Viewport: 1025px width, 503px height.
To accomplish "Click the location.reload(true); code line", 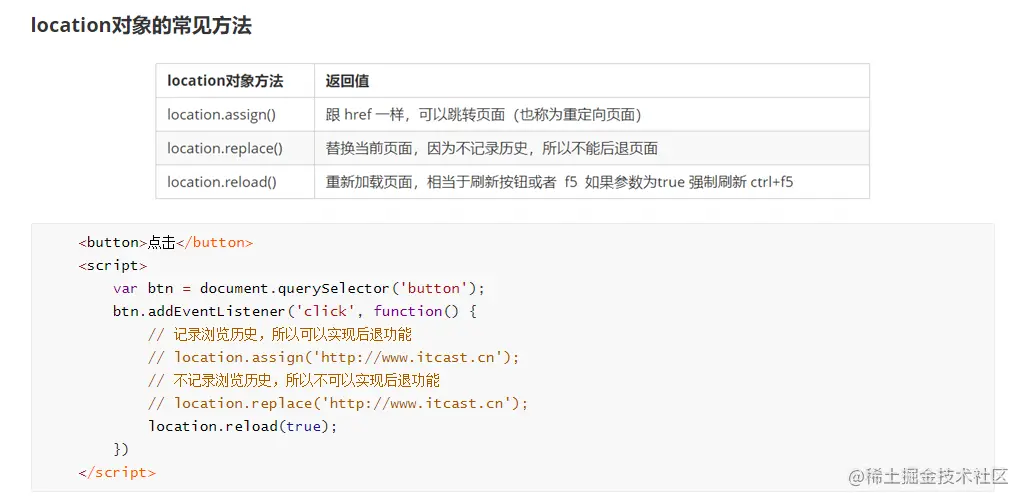I will point(243,426).
